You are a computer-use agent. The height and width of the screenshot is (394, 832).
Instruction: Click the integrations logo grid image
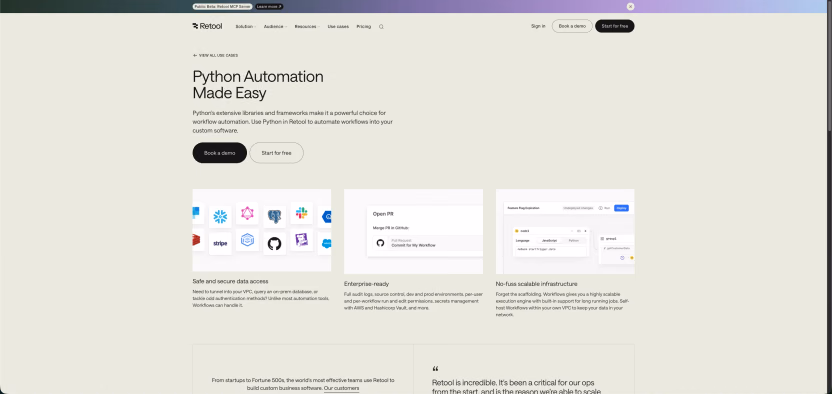click(262, 230)
